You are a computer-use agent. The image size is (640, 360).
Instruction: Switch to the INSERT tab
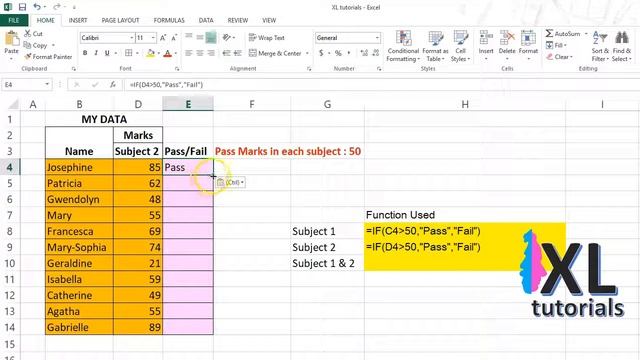(78, 20)
